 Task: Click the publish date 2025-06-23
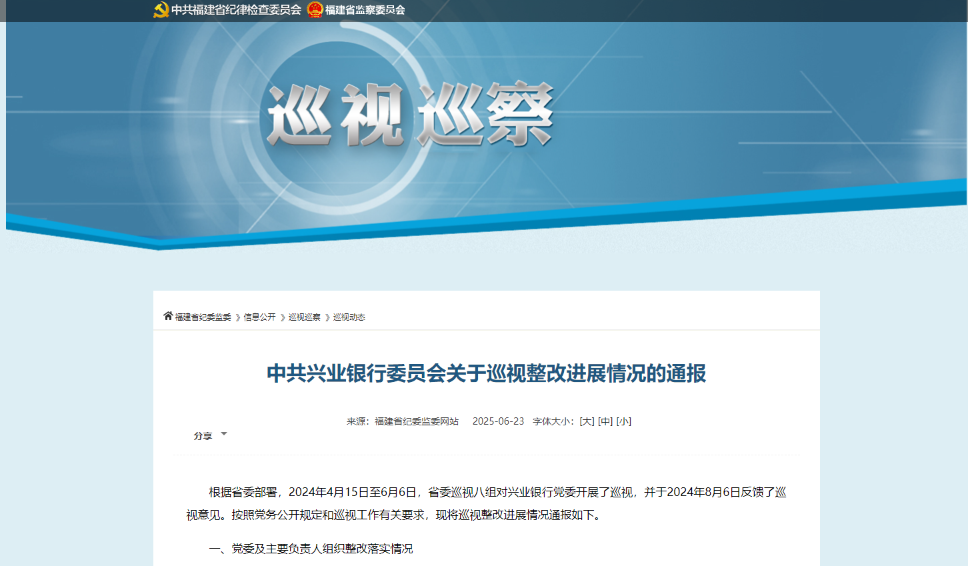click(498, 421)
